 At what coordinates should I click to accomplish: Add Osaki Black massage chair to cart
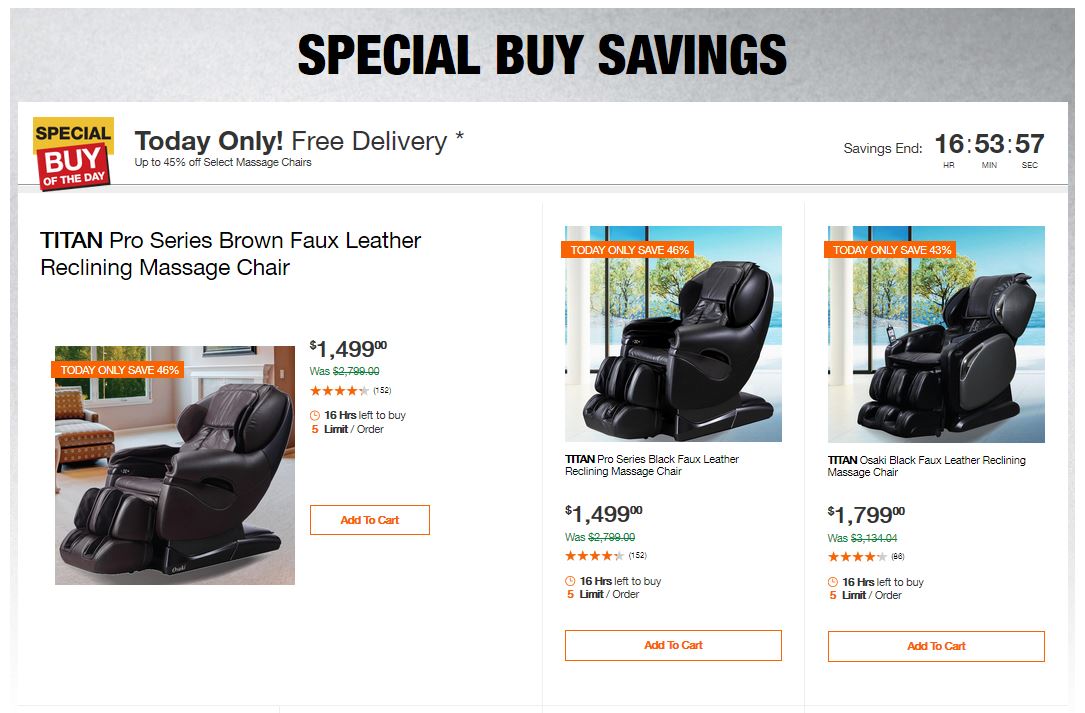click(936, 647)
